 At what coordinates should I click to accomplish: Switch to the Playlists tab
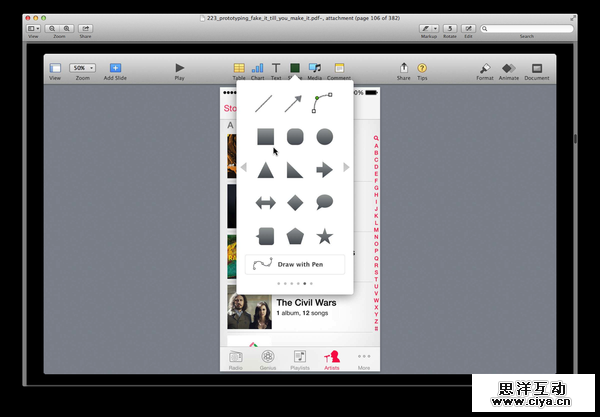[x=299, y=359]
